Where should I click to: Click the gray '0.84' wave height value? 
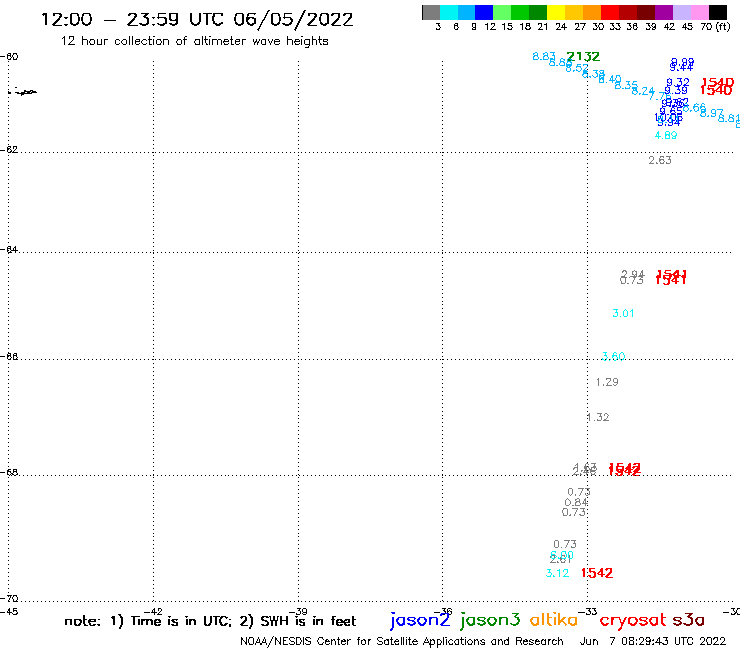click(576, 502)
